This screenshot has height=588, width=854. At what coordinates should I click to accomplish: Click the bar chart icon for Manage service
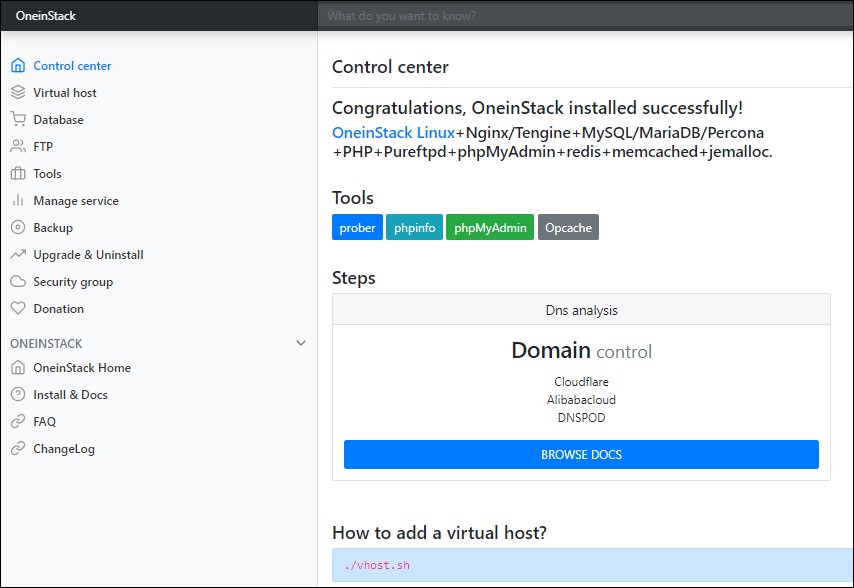(x=18, y=201)
